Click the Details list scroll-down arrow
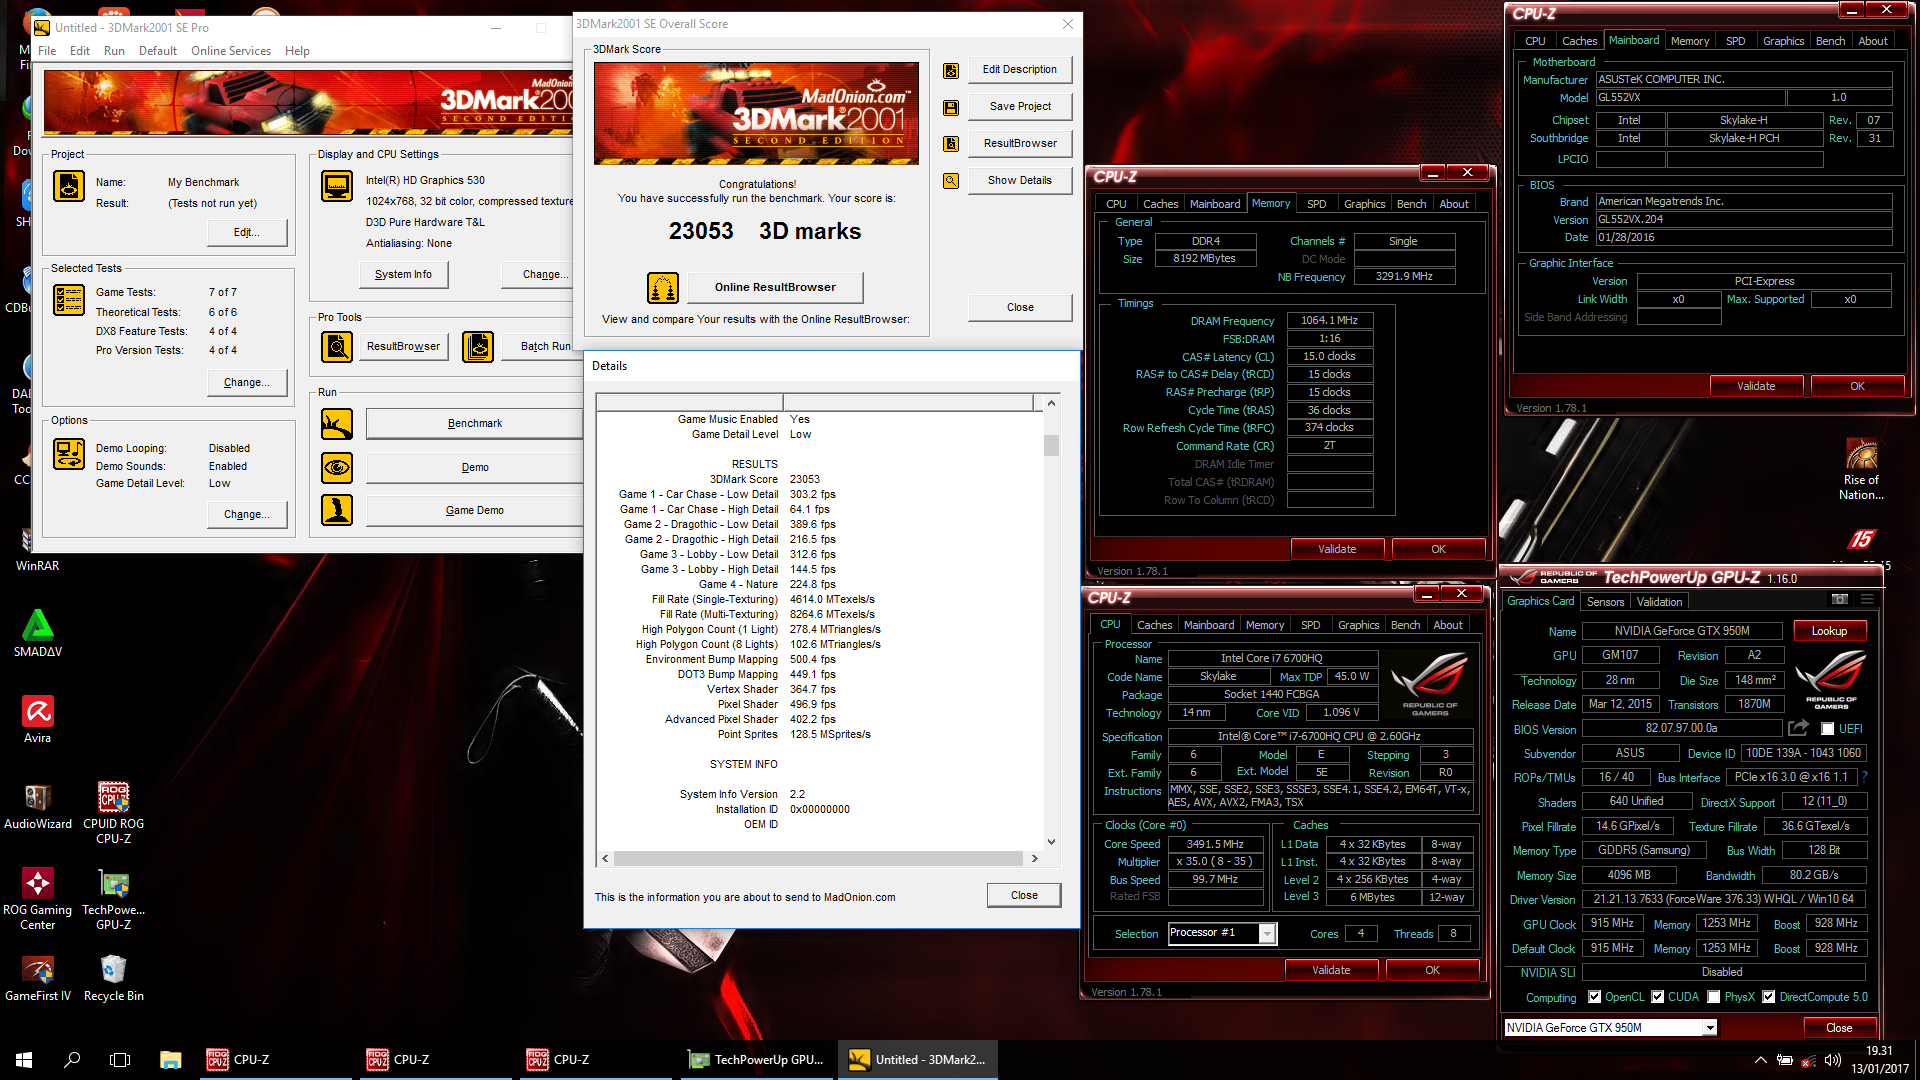The height and width of the screenshot is (1080, 1920). [1051, 842]
